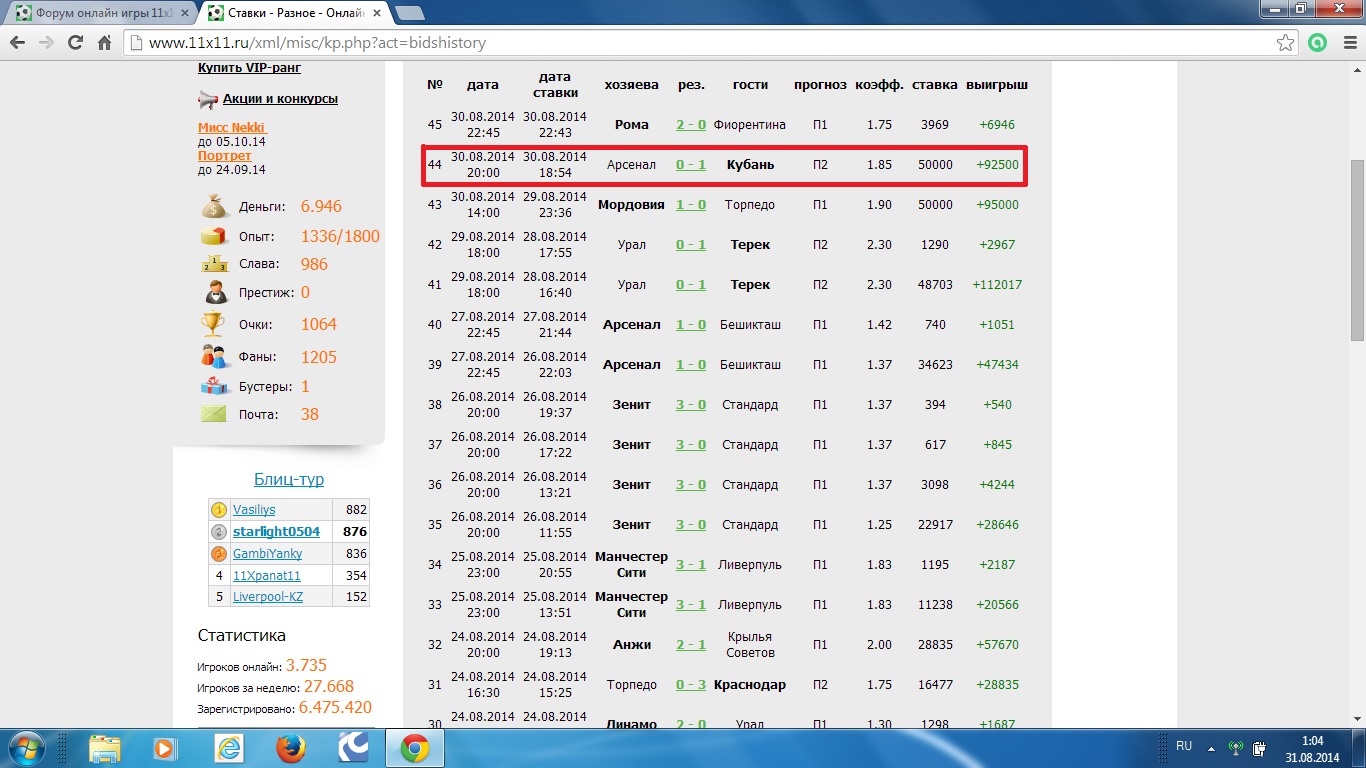Click the trophy Очки icon

click(214, 324)
